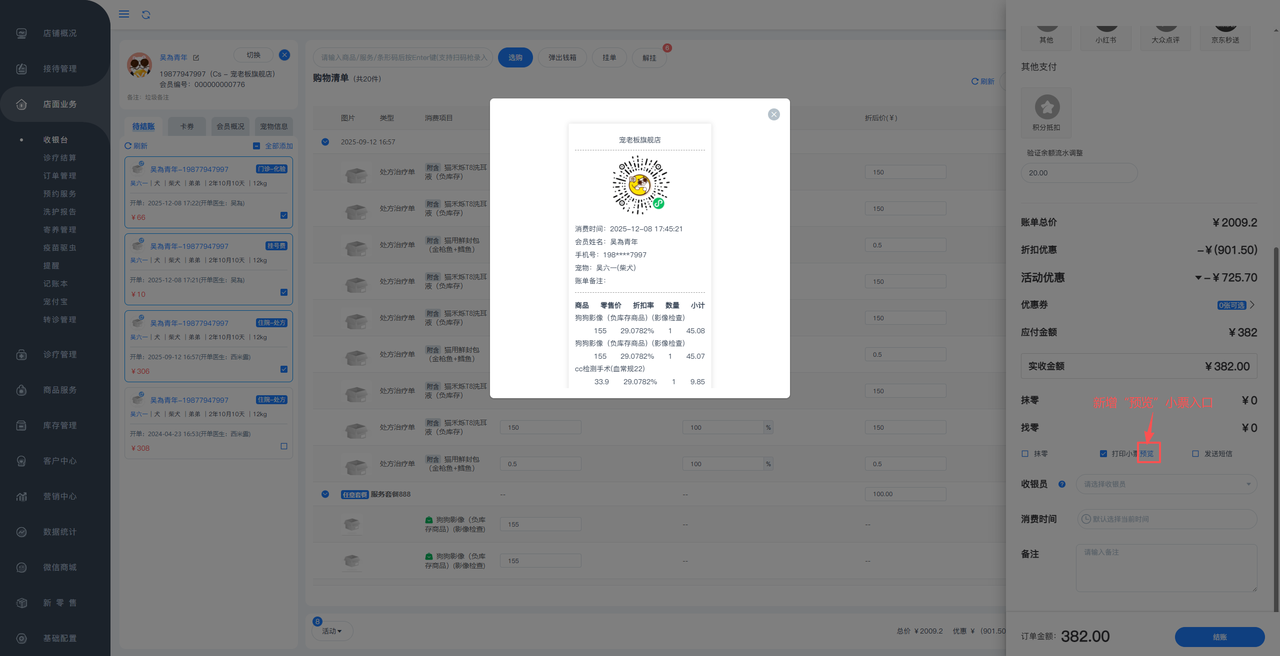The image size is (1280, 656).
Task: Close the receipt preview popup
Action: pyautogui.click(x=773, y=115)
